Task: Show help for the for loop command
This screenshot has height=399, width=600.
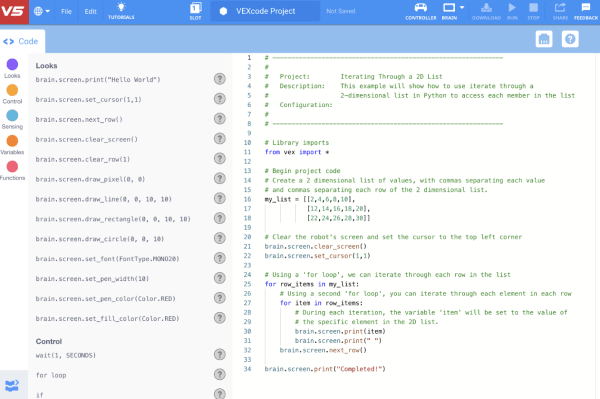Action: (220, 374)
